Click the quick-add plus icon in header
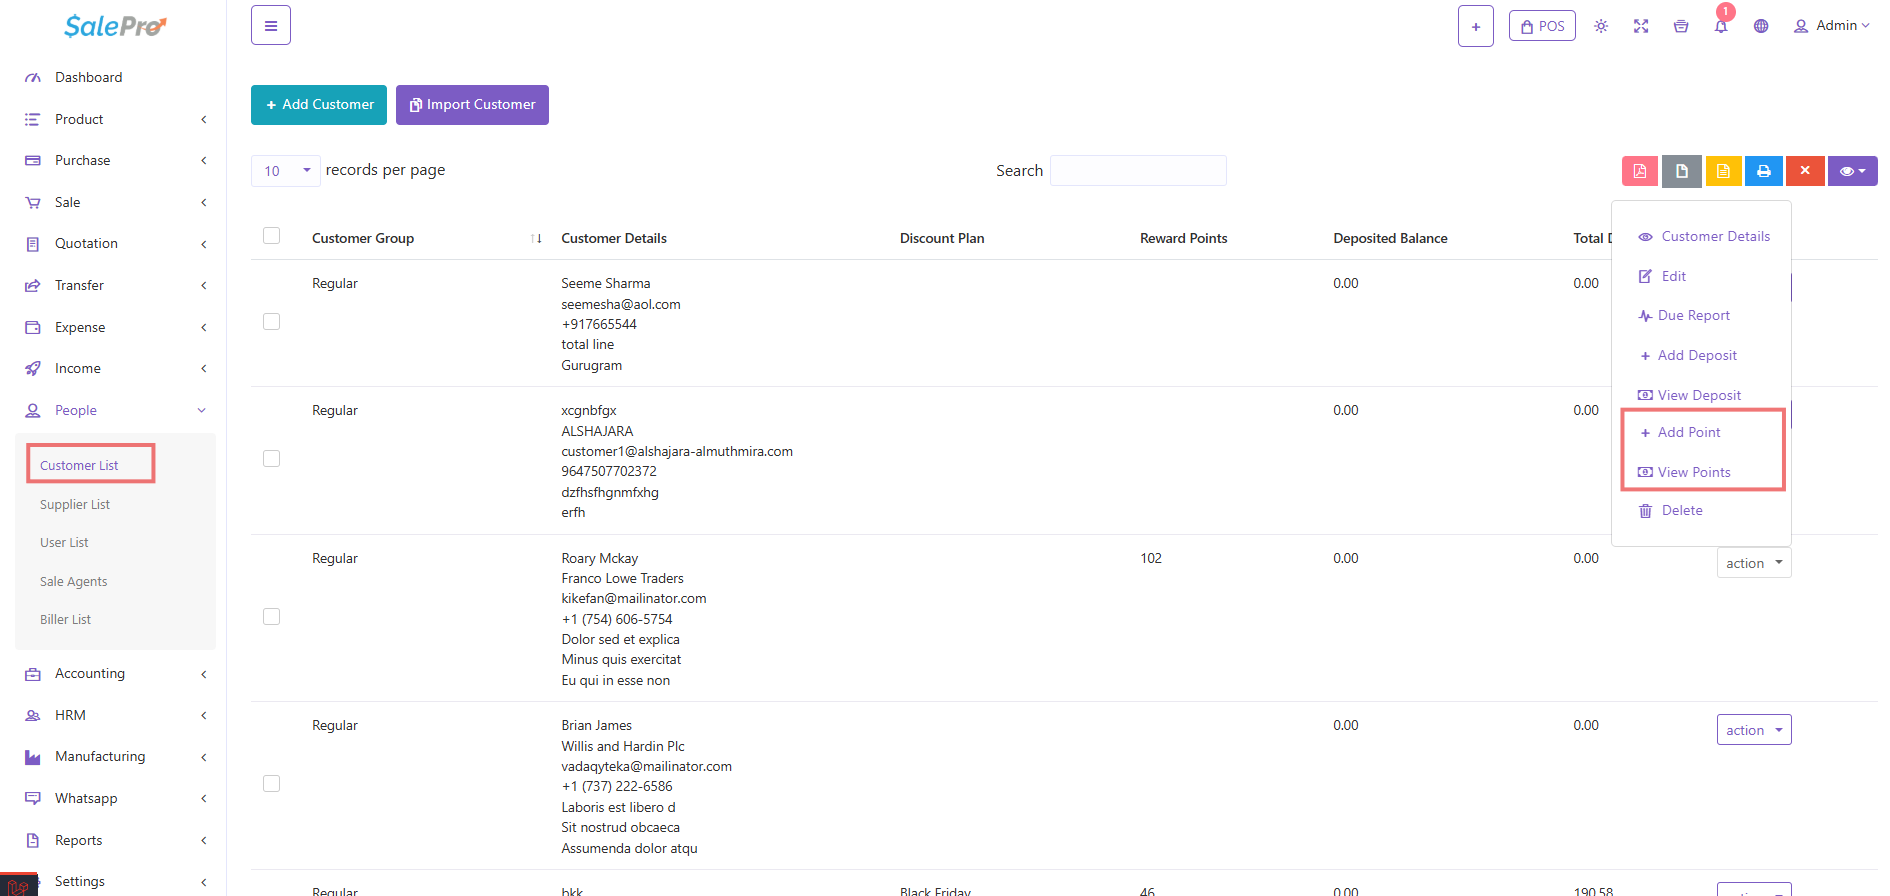Viewport: 1890px width, 896px height. (x=1475, y=27)
